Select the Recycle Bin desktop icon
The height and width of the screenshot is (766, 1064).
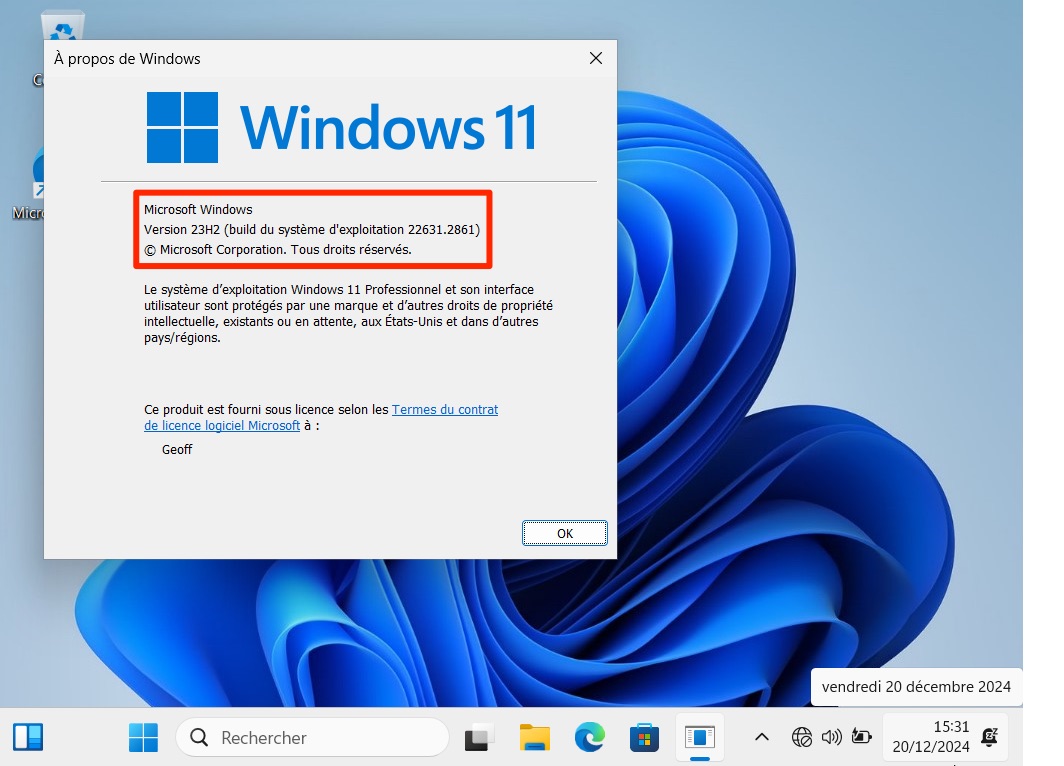[62, 25]
